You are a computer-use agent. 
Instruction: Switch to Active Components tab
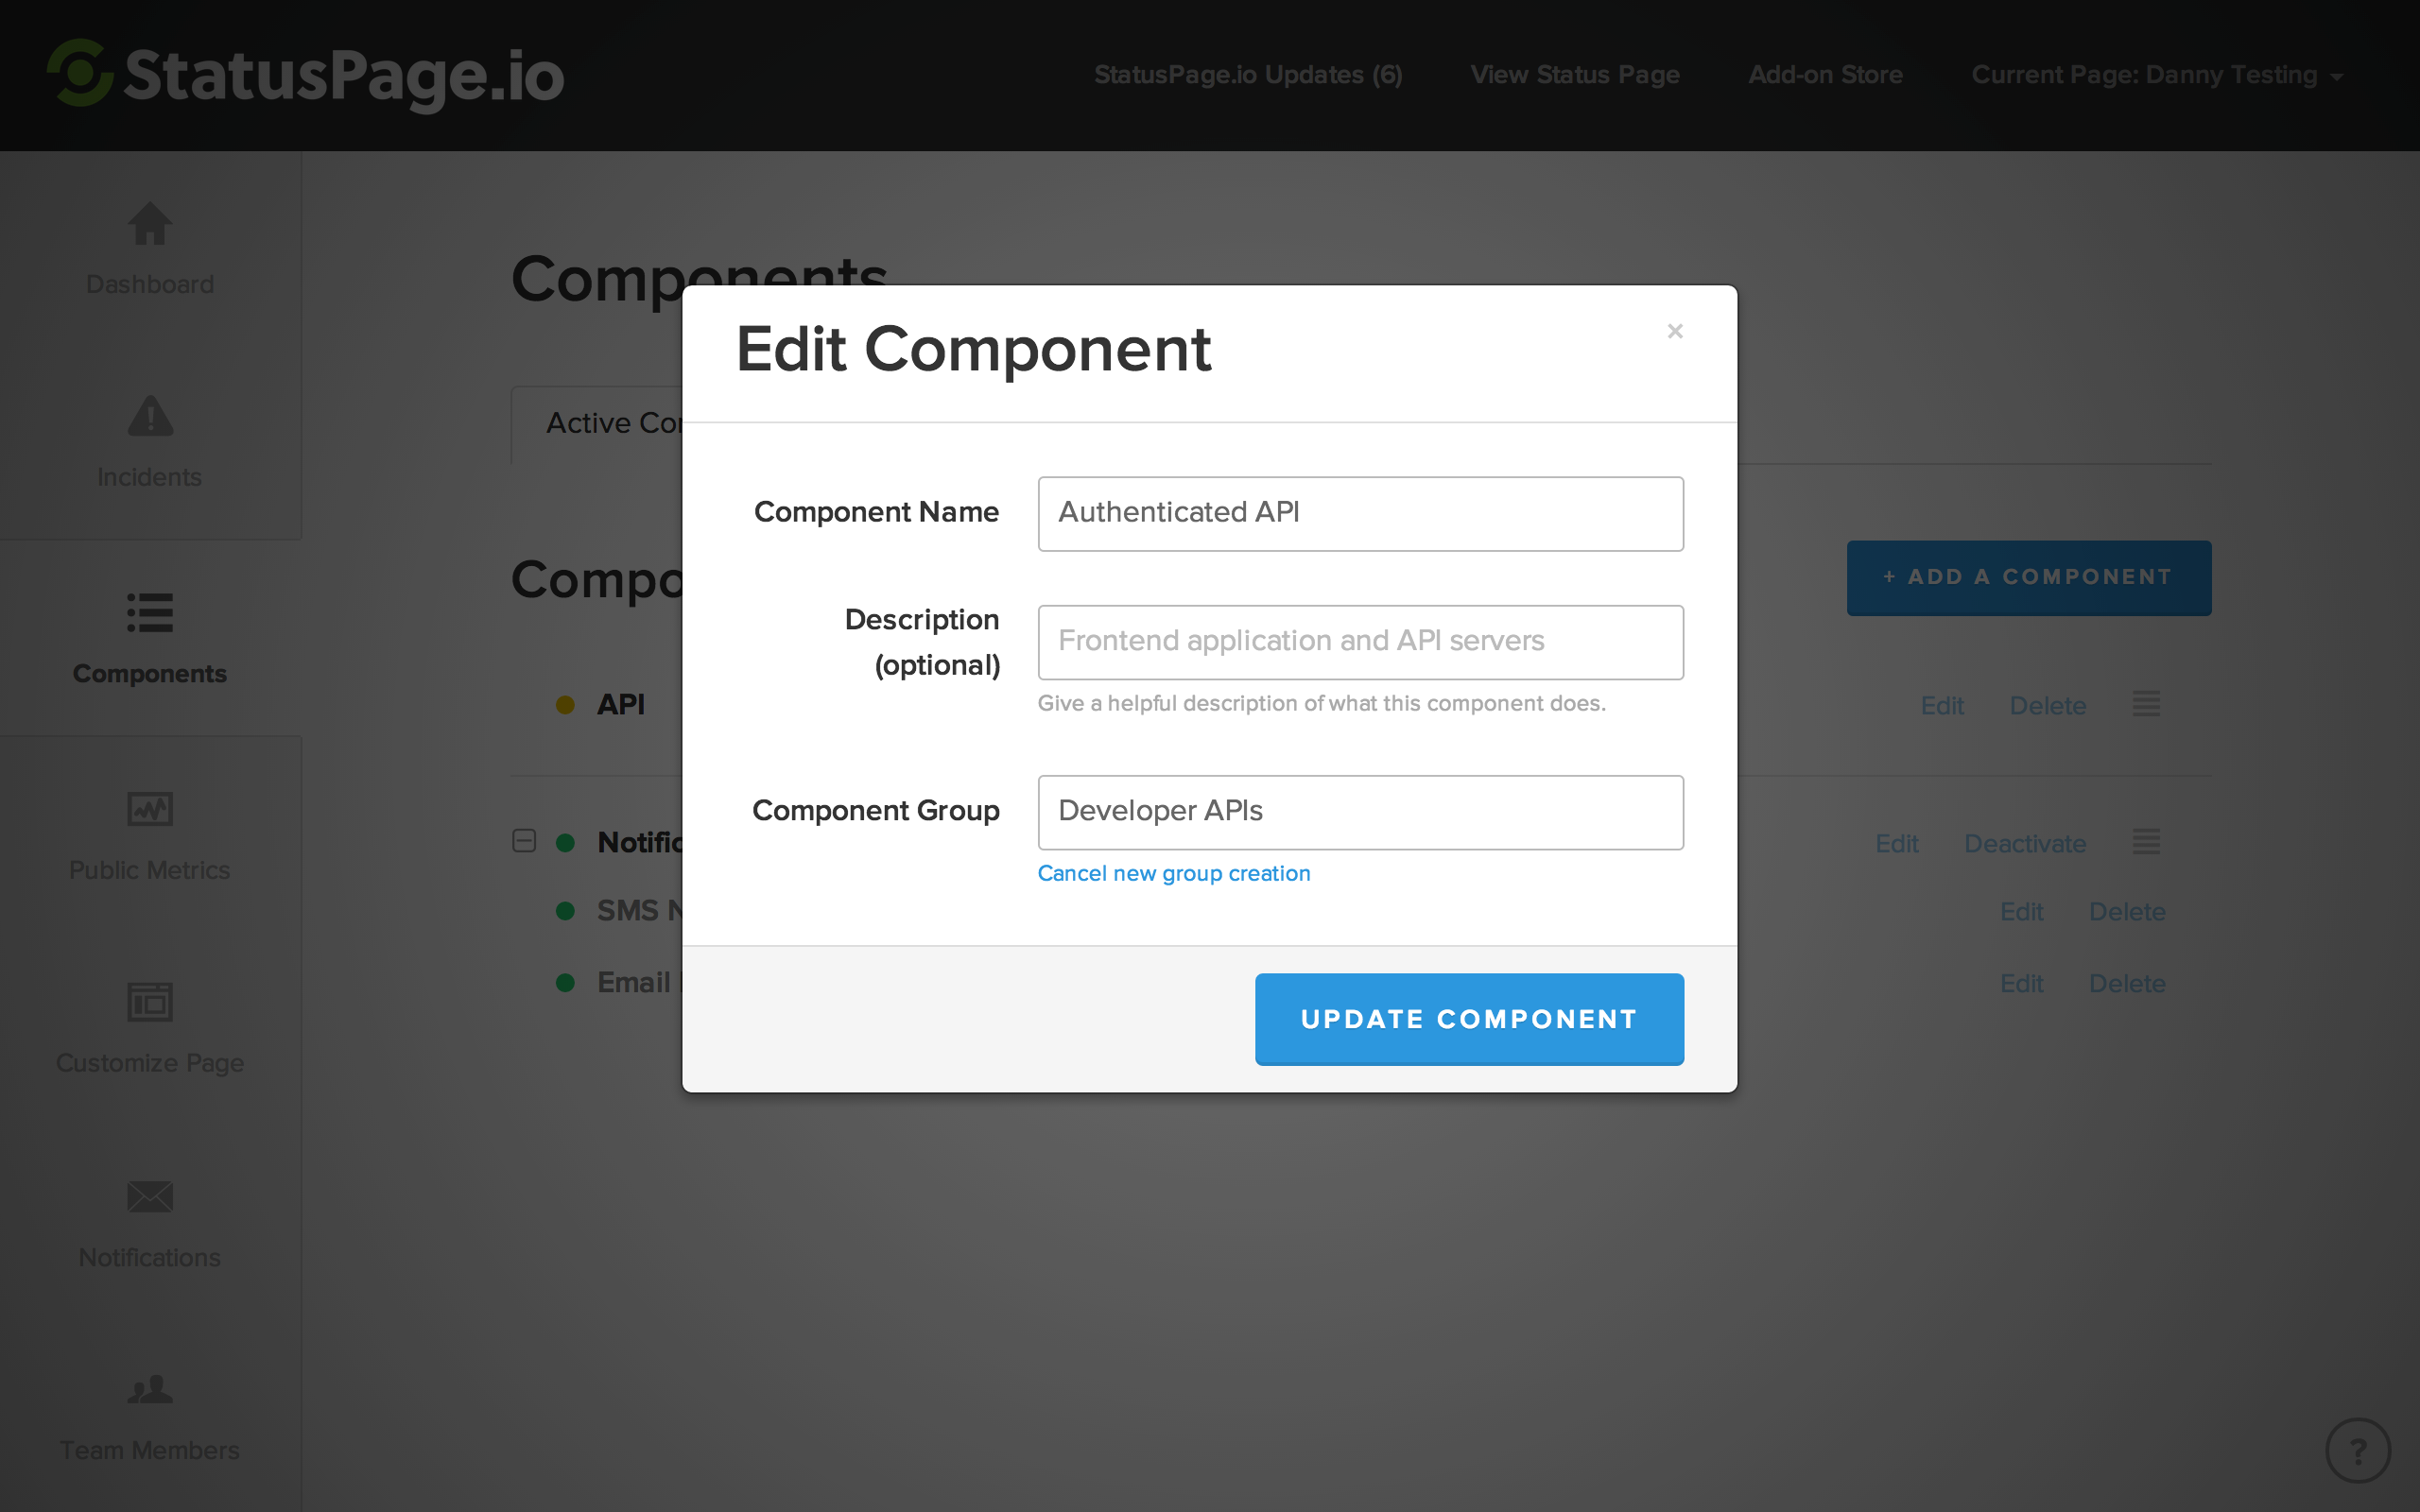(597, 424)
